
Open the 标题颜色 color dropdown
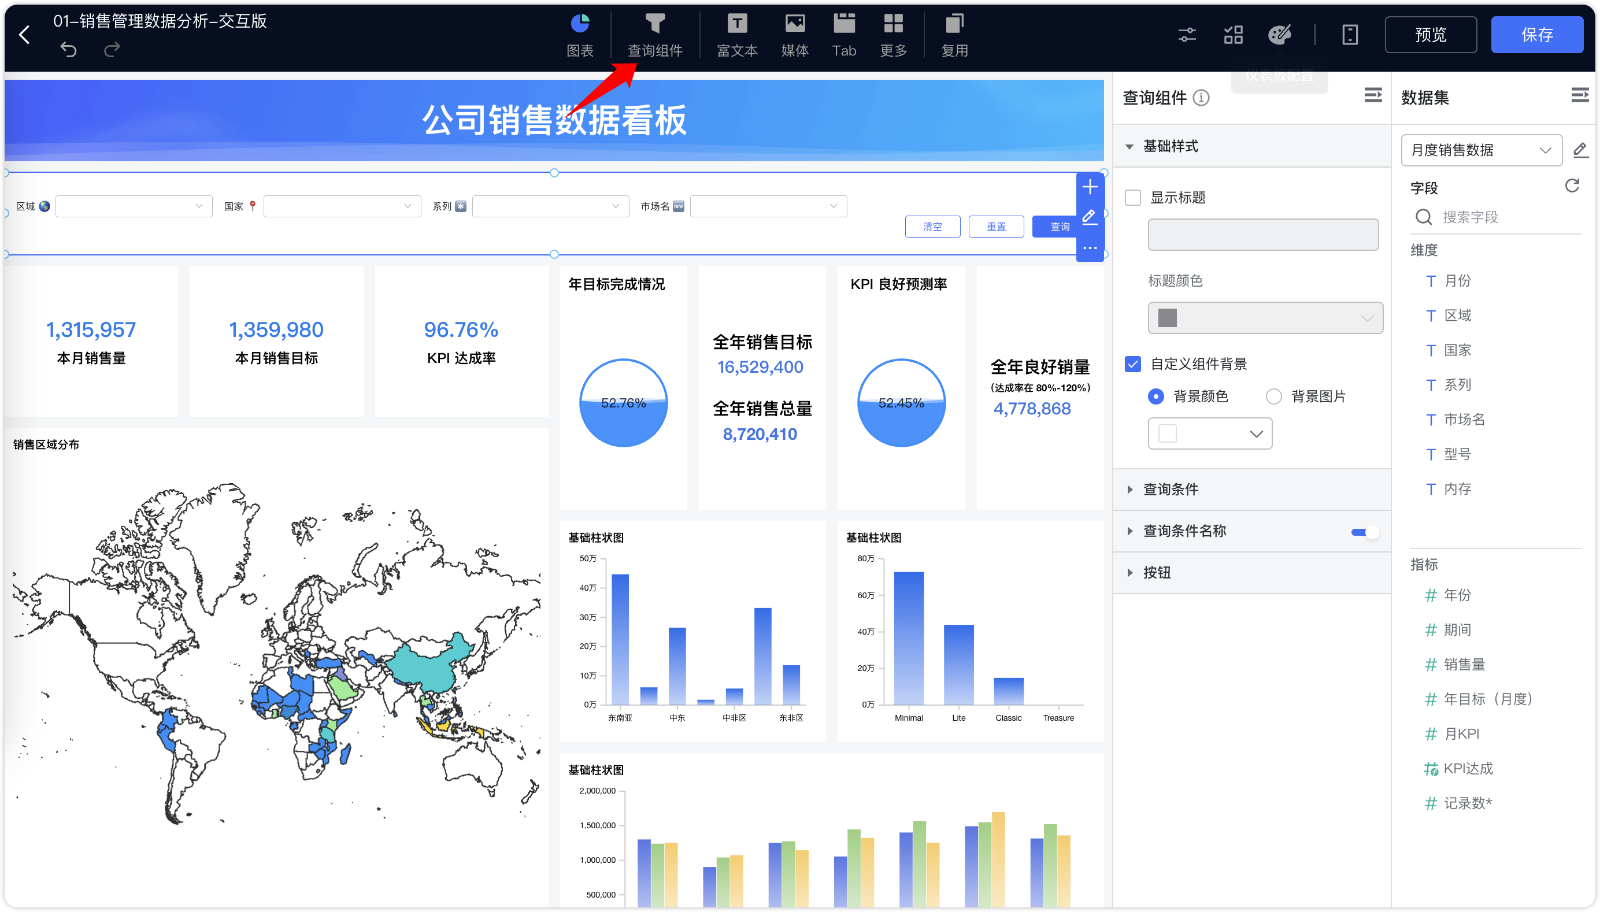pos(1265,318)
